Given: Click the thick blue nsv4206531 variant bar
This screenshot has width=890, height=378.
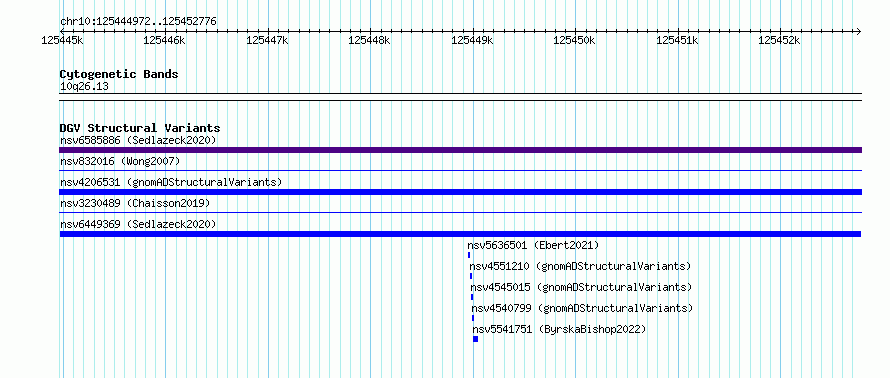Looking at the screenshot, I should click(x=460, y=192).
